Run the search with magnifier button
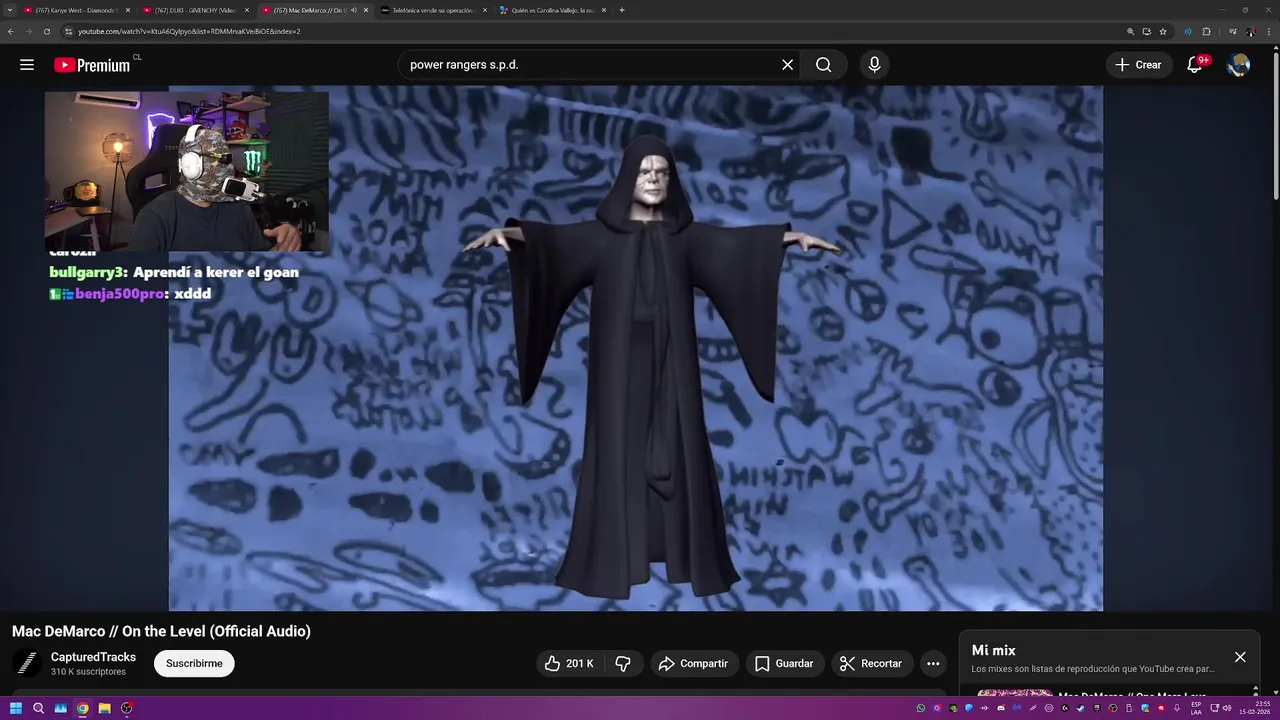Image resolution: width=1280 pixels, height=720 pixels. click(x=823, y=65)
